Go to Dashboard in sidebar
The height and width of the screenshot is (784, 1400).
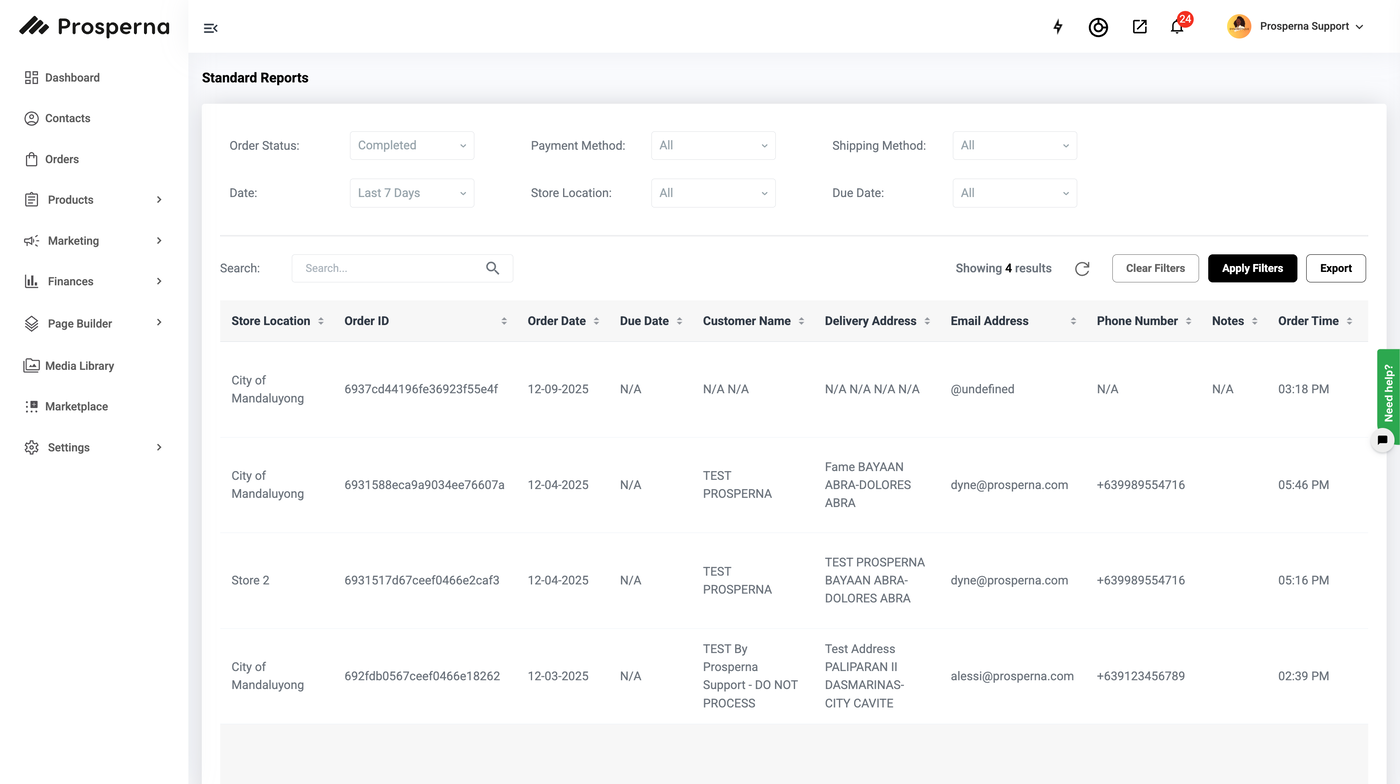click(x=72, y=78)
